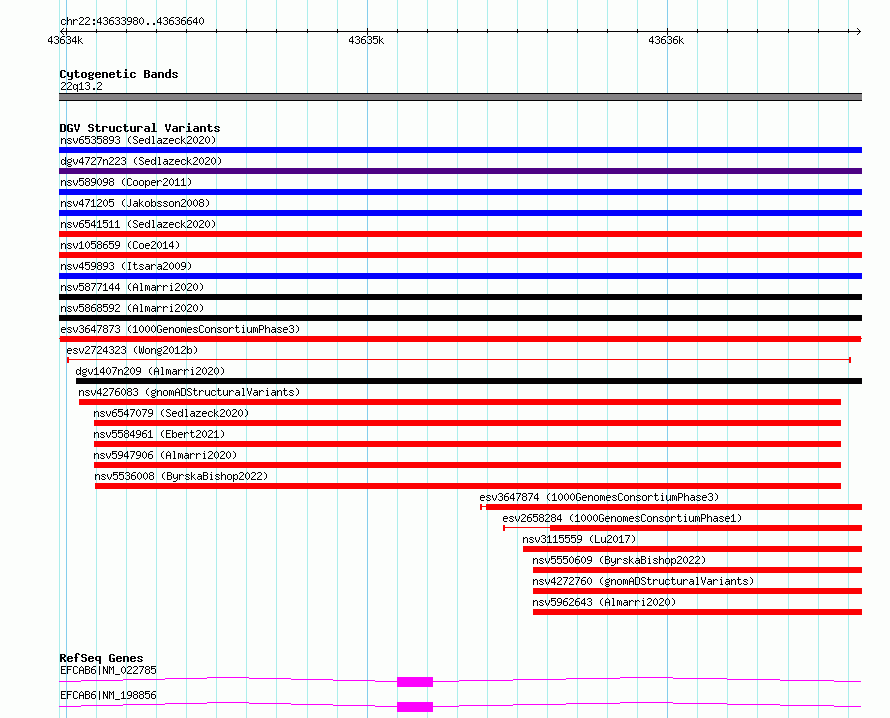Screen dimensions: 890x718
Task: Select the EFCAB6 NM_198856 magenta exon block
Action: pyautogui.click(x=415, y=707)
